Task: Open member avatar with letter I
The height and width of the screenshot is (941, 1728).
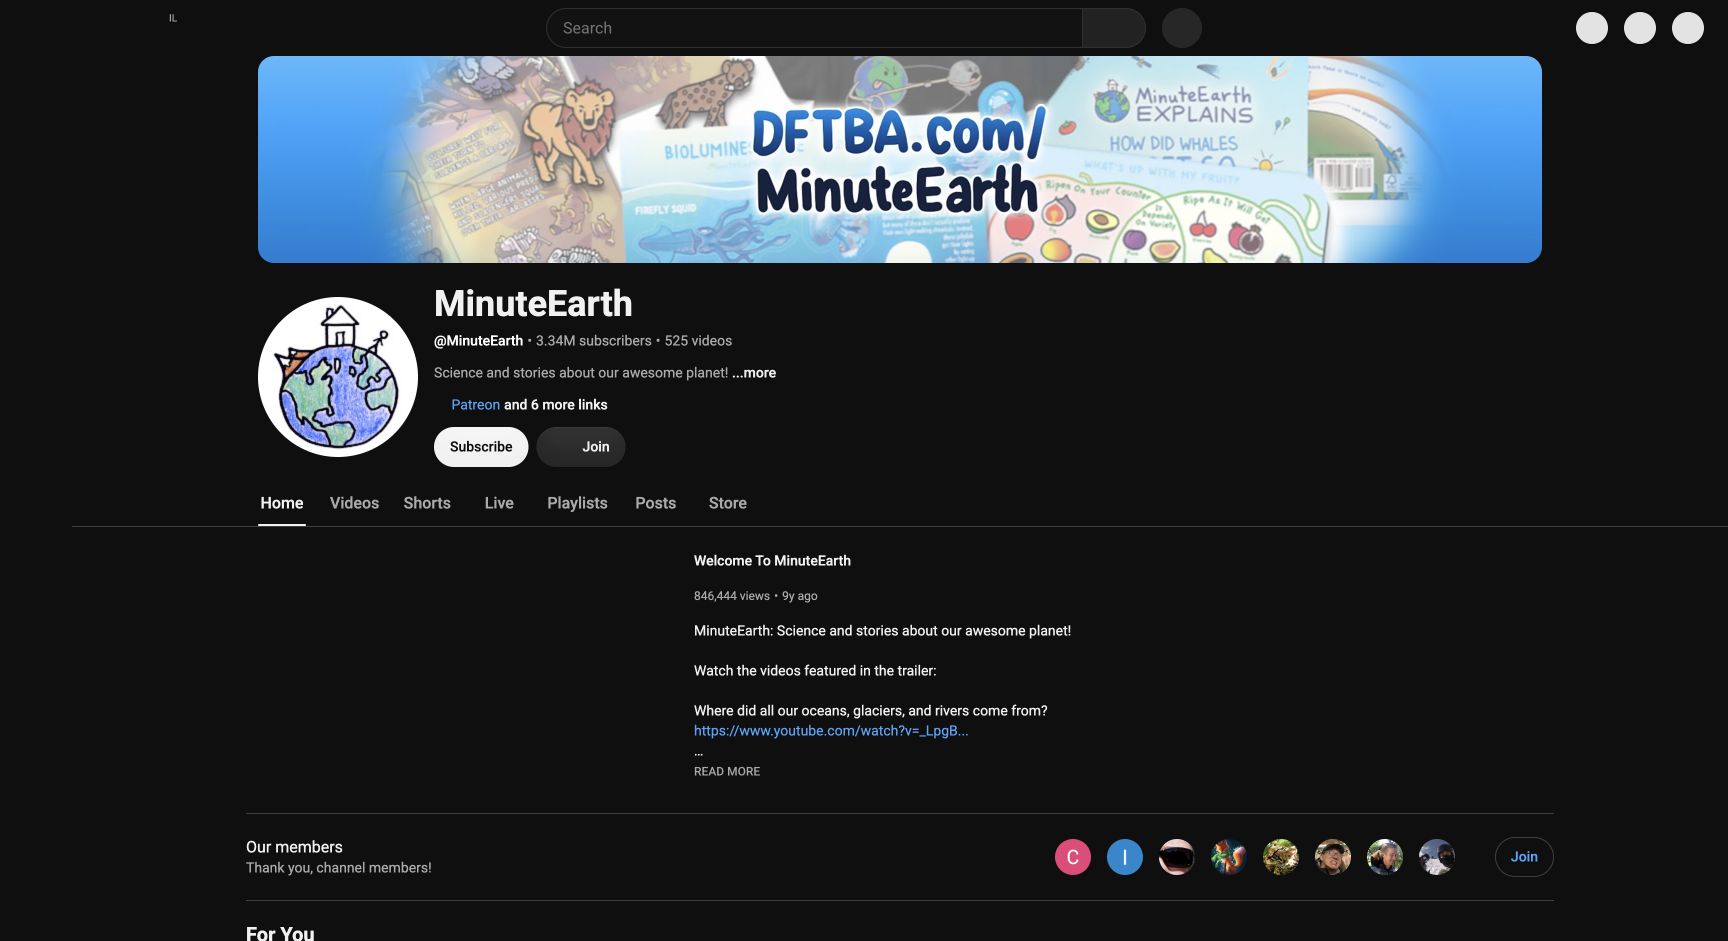Action: tap(1125, 857)
